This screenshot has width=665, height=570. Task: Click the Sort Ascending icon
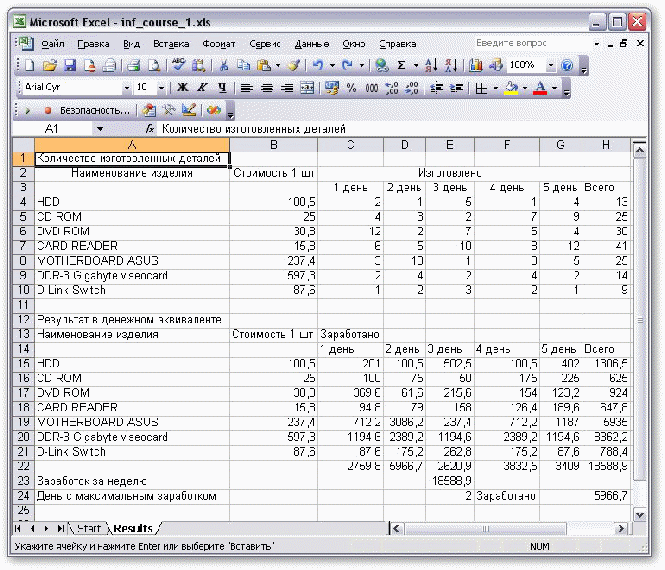tap(431, 65)
